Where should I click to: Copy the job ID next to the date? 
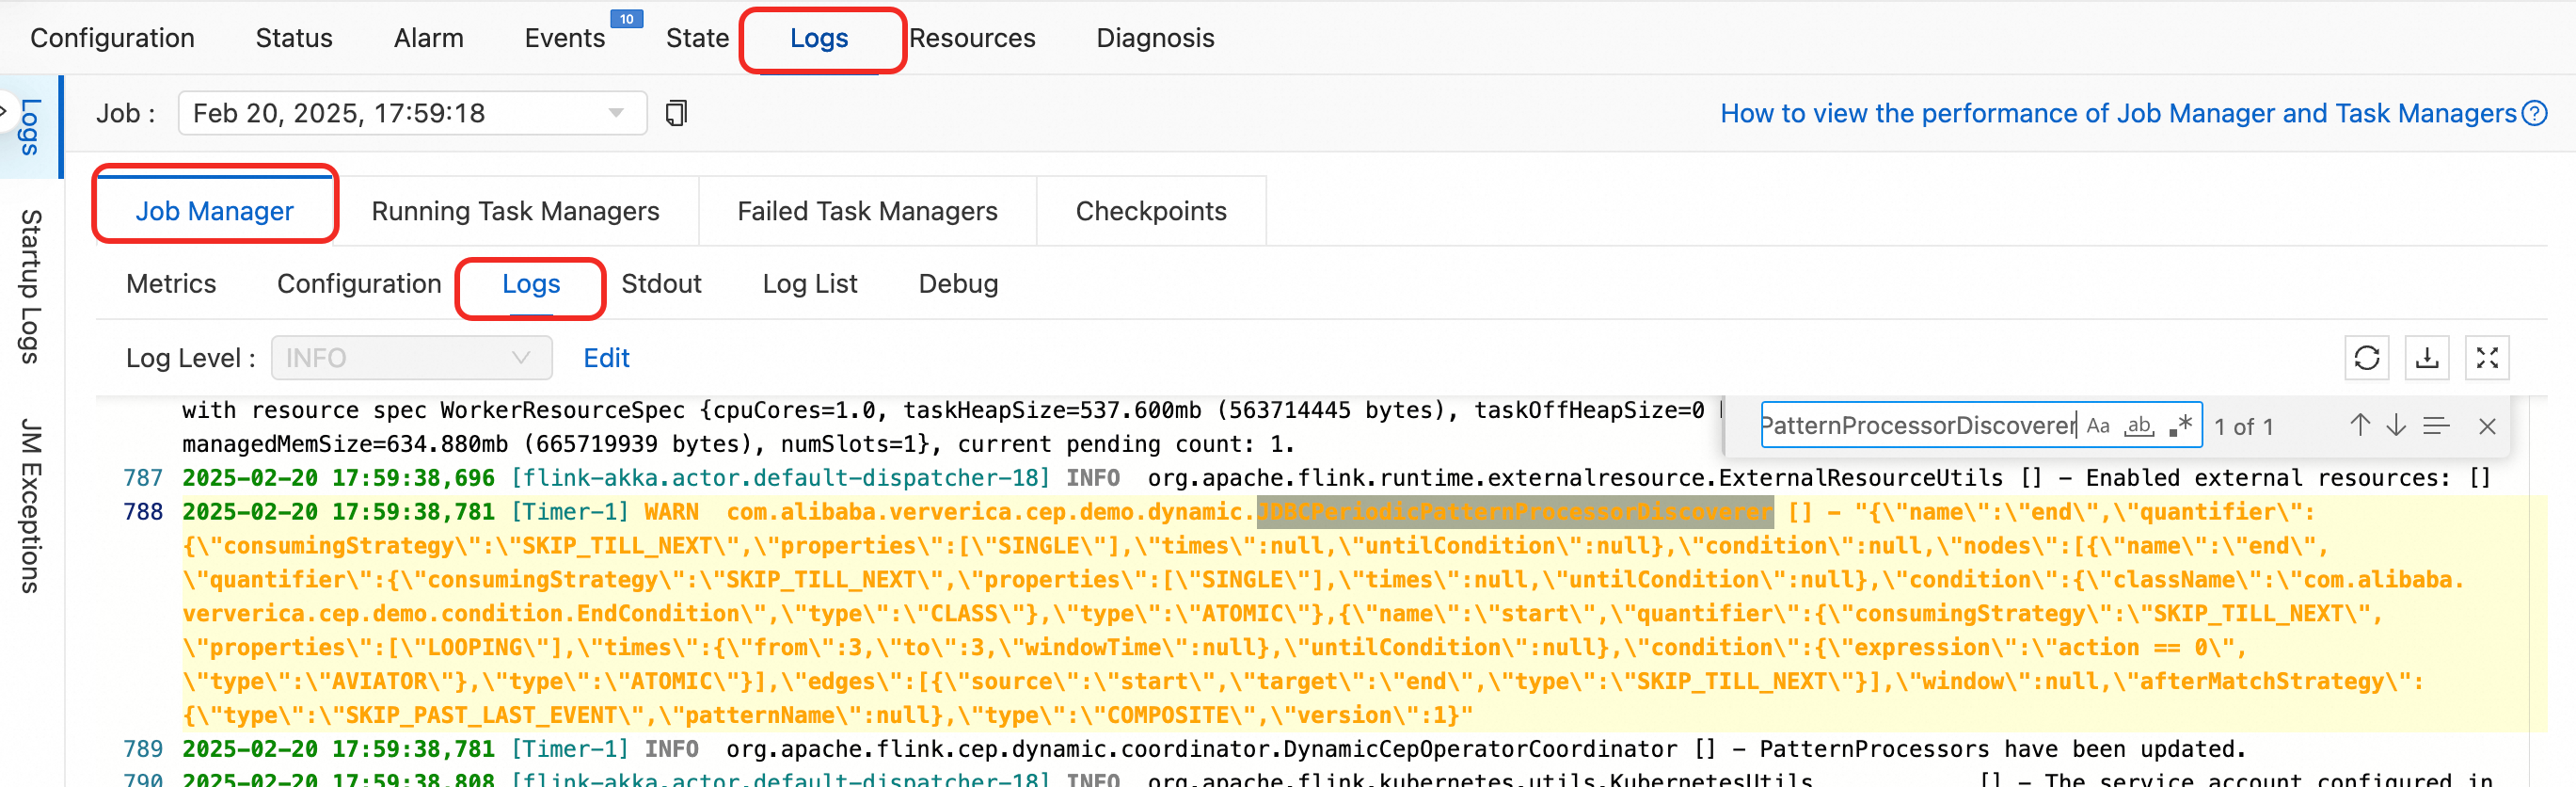[x=676, y=113]
